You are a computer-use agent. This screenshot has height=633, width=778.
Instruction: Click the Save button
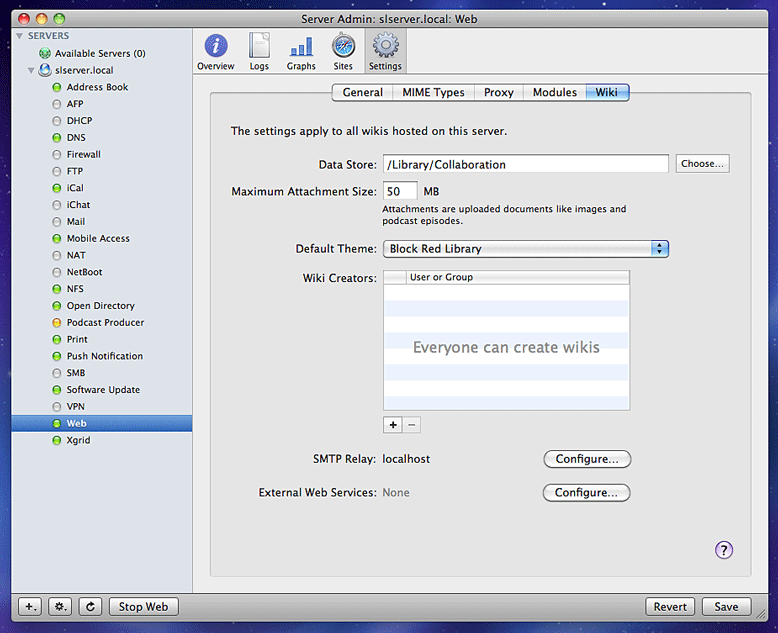(x=726, y=607)
